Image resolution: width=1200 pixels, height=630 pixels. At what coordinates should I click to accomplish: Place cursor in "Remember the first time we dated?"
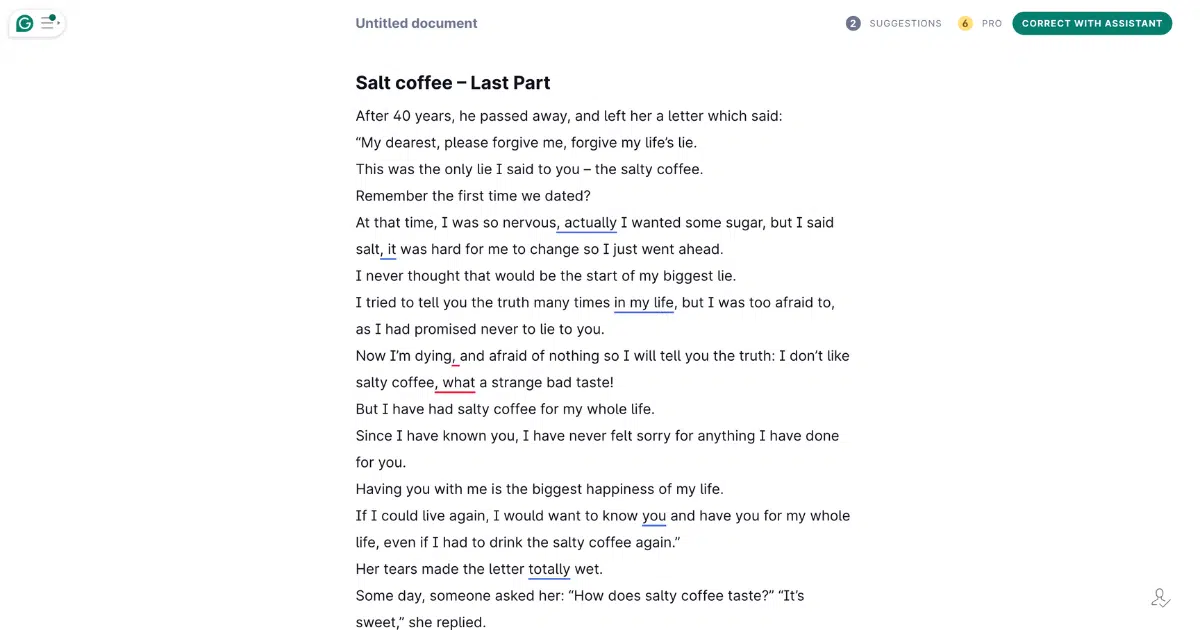tap(473, 196)
